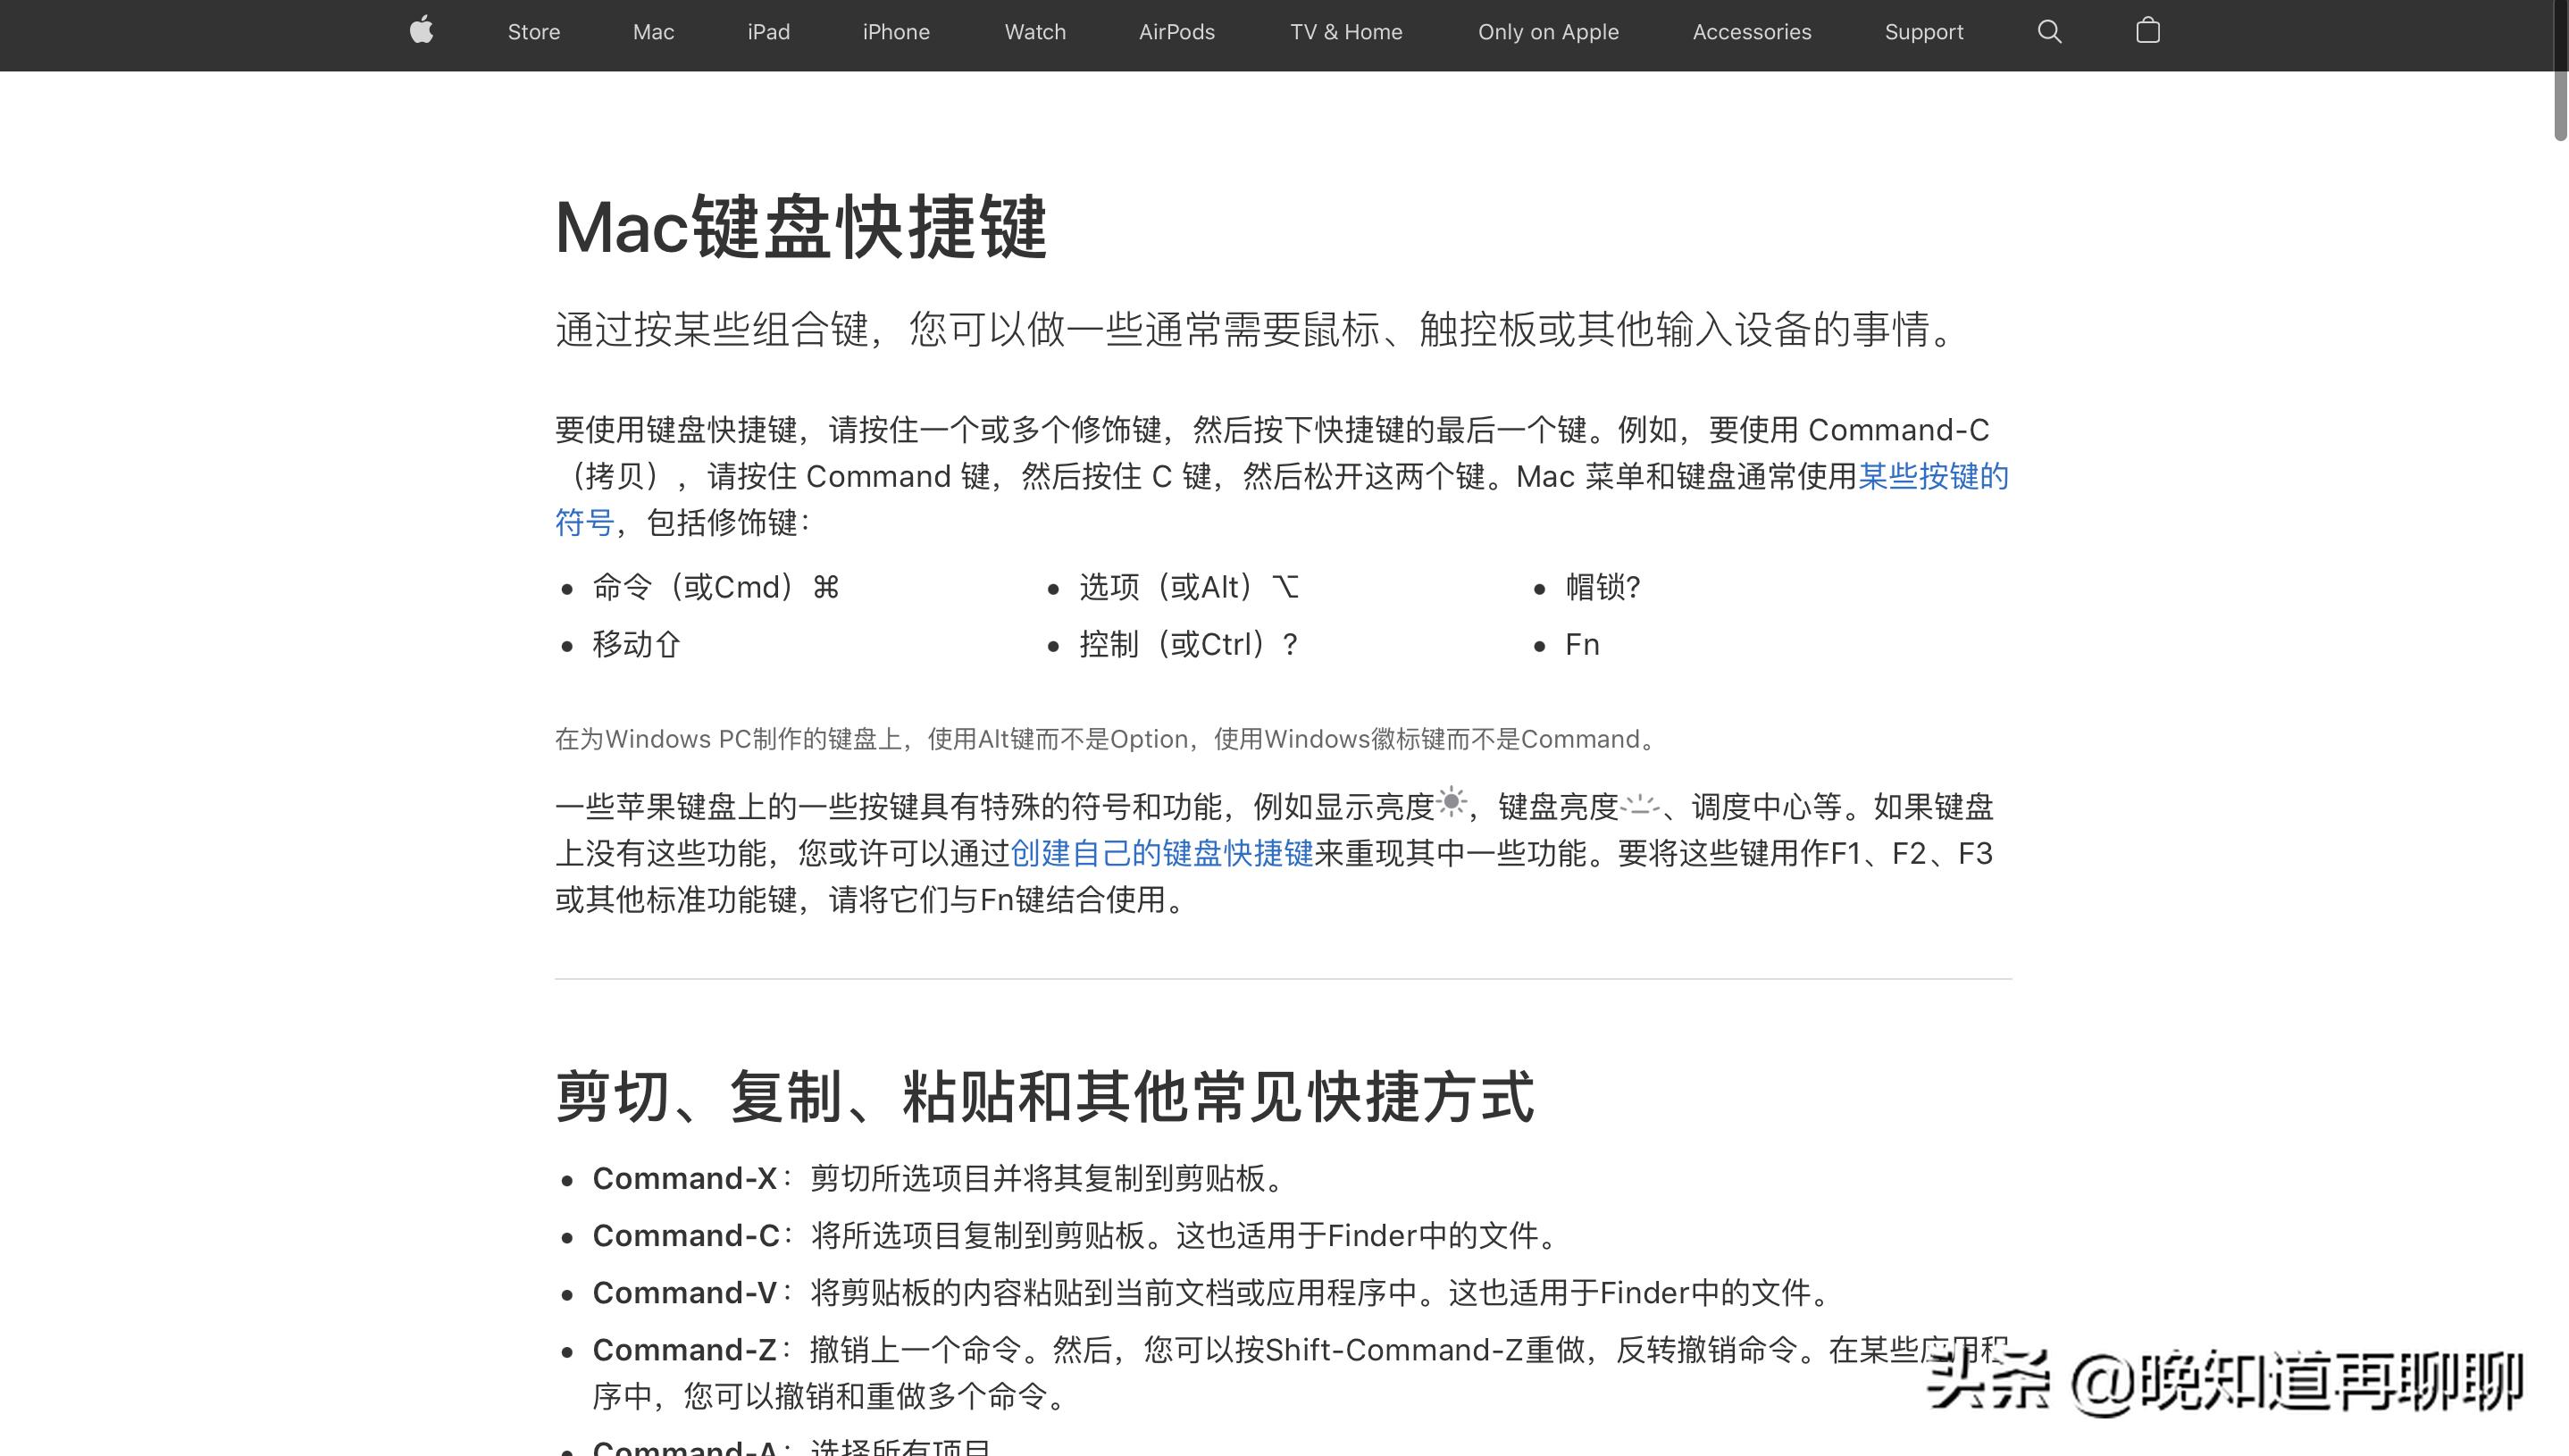Select AirPods from the navigation bar
Image resolution: width=2569 pixels, height=1456 pixels.
point(1176,31)
